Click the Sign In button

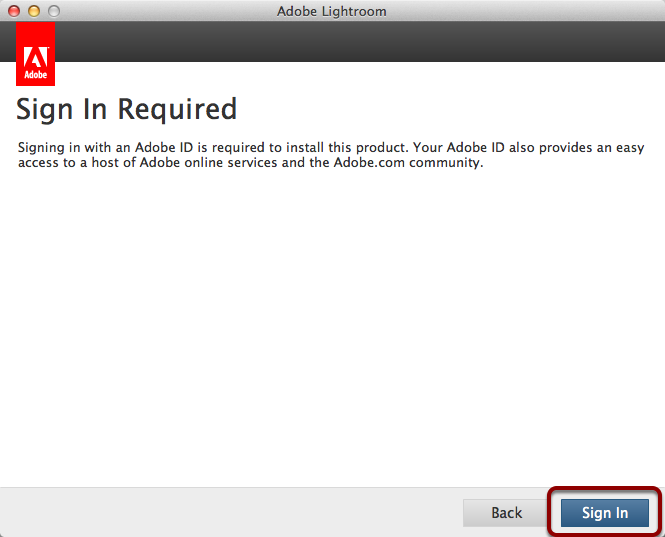pyautogui.click(x=605, y=513)
